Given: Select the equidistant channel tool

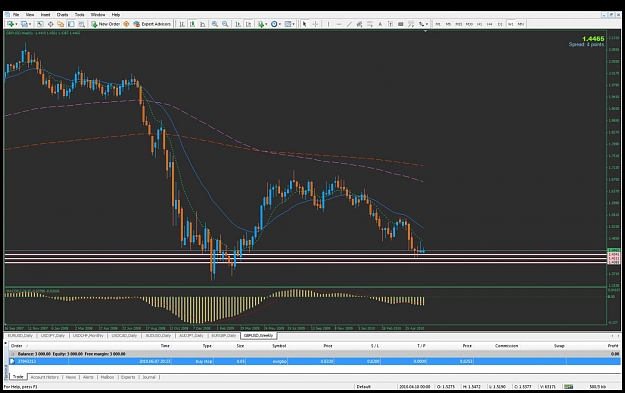Looking at the screenshot, I should (359, 24).
